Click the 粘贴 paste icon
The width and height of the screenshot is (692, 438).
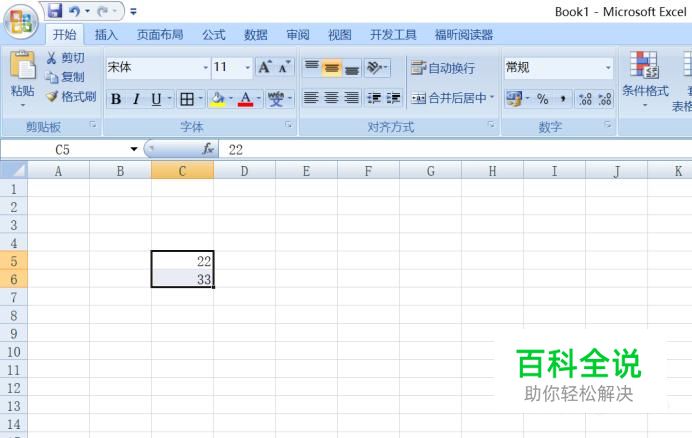(23, 65)
